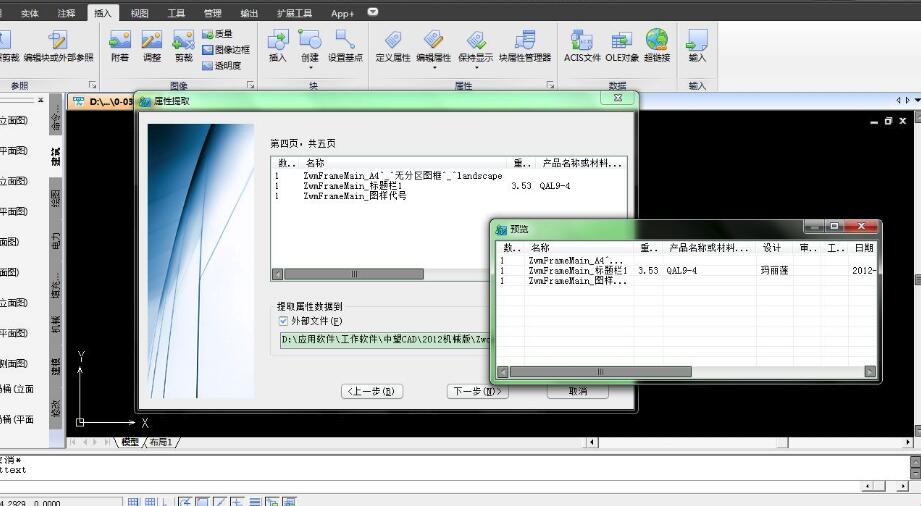Select the 插入 ribbon tab
921x506 pixels.
tap(102, 13)
